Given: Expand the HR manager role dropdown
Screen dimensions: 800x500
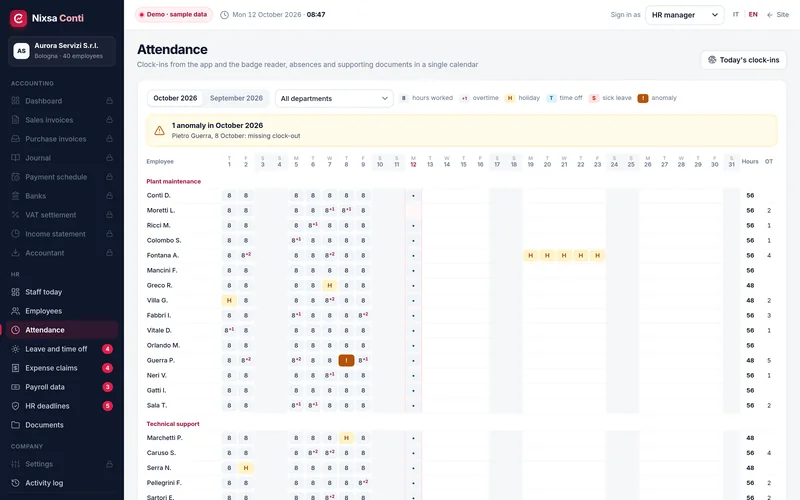Looking at the screenshot, I should (x=685, y=15).
